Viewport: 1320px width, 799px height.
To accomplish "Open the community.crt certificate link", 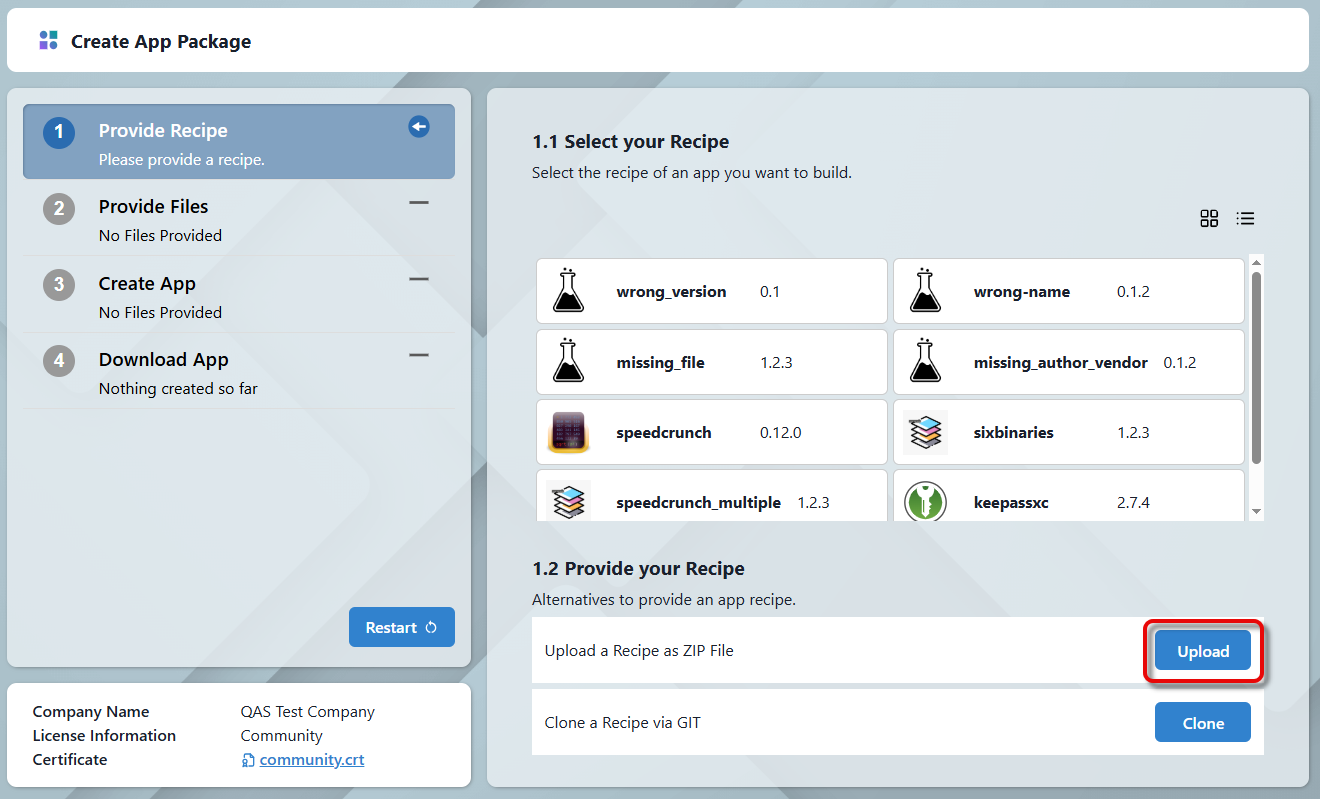I will 311,760.
